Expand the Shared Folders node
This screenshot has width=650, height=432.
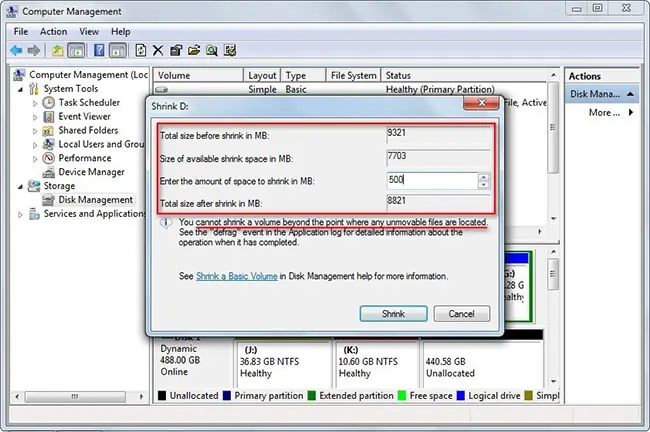[35, 131]
